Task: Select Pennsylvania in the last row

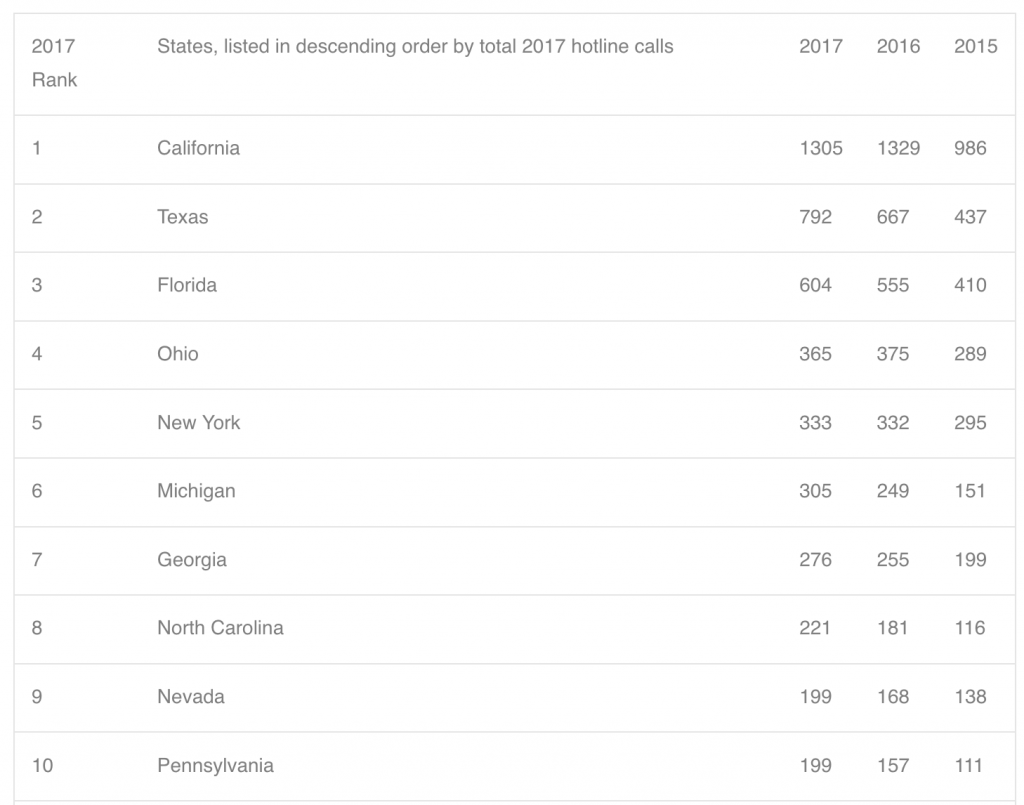Action: (x=216, y=765)
